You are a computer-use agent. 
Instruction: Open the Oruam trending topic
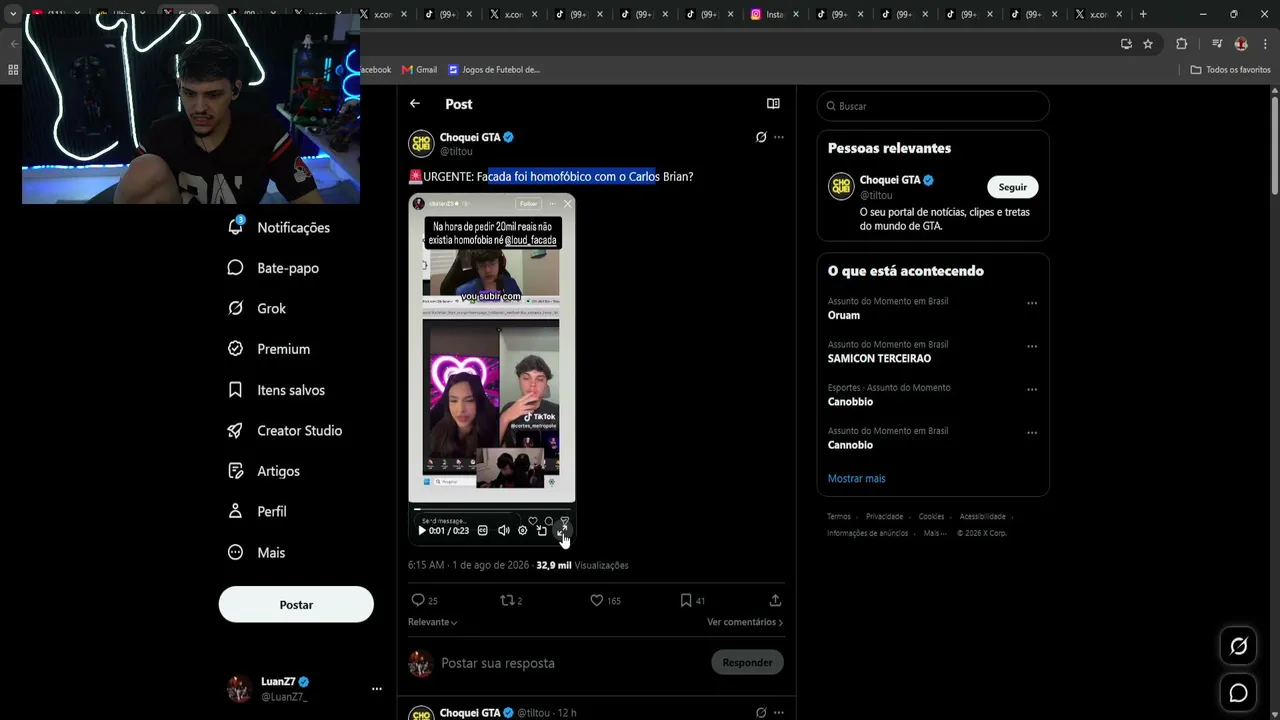point(844,315)
